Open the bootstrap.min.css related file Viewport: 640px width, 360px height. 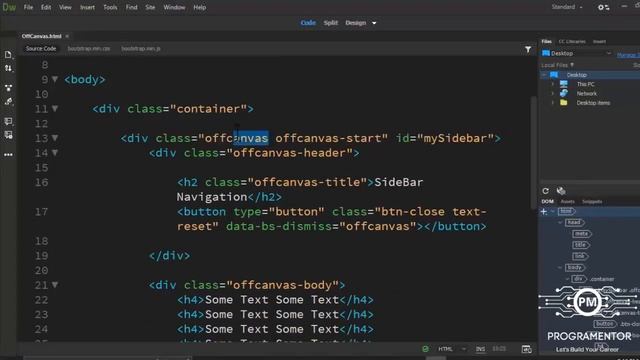point(89,49)
